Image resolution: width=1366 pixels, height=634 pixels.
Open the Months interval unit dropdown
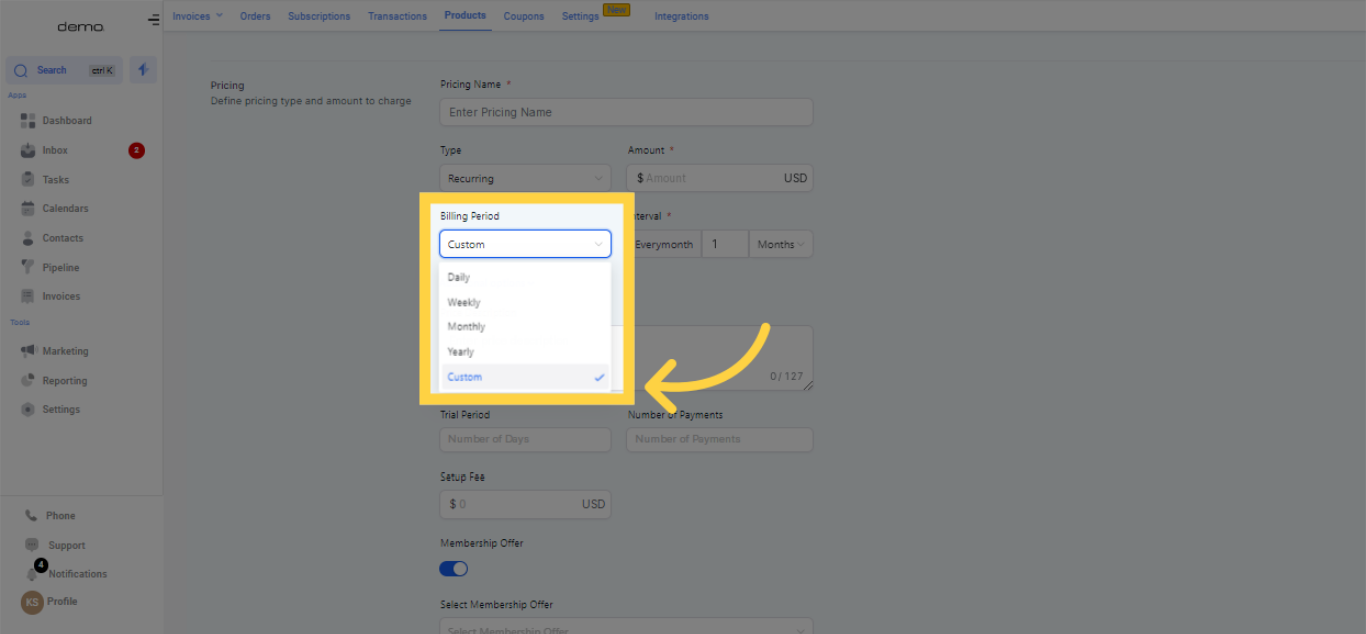click(x=782, y=245)
